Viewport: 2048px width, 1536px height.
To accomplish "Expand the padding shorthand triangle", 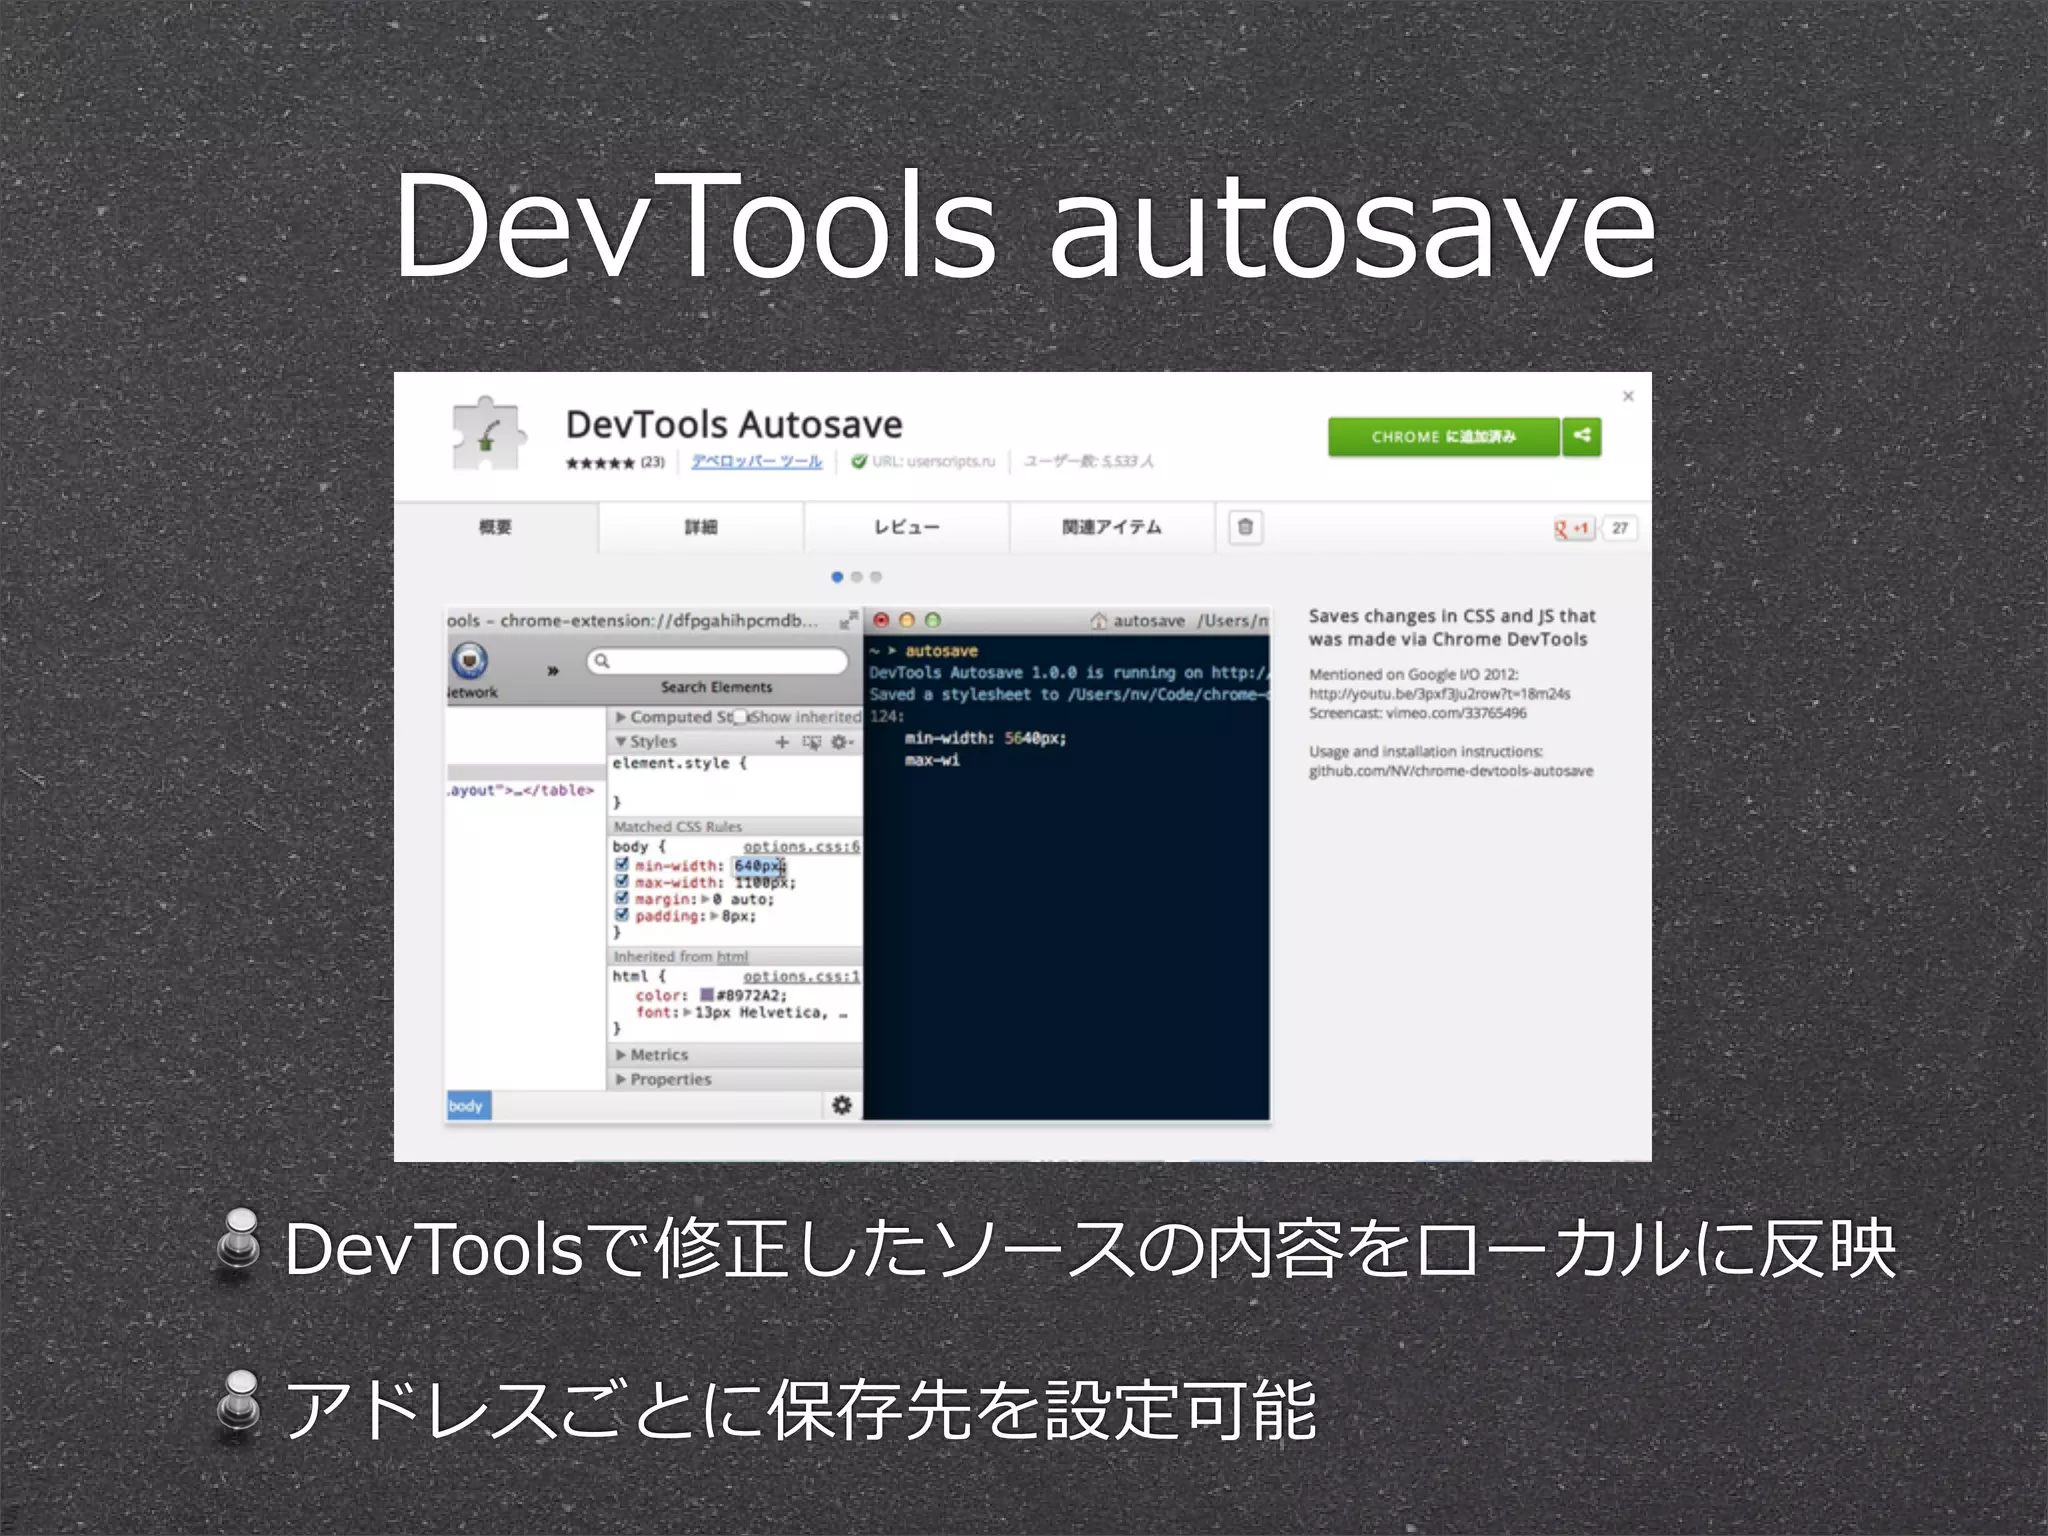I will point(714,916).
